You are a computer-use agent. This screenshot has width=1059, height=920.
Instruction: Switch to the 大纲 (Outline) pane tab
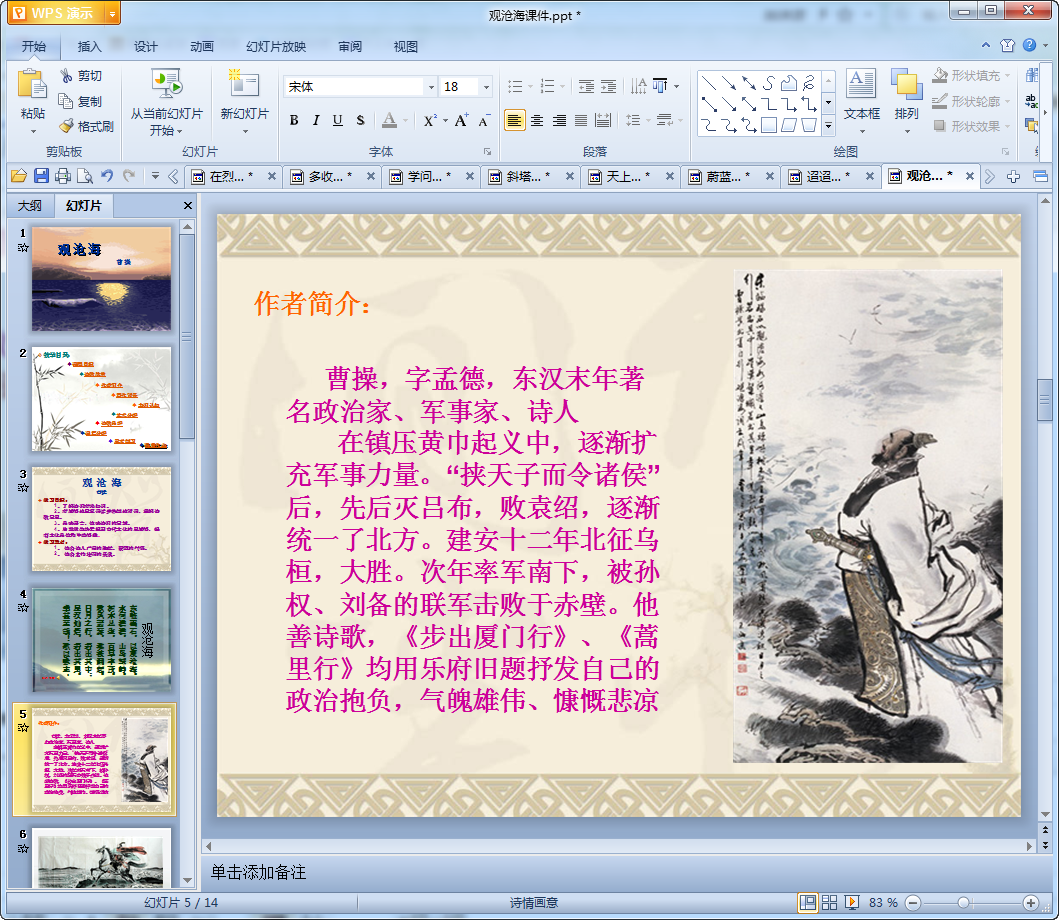pyautogui.click(x=30, y=205)
